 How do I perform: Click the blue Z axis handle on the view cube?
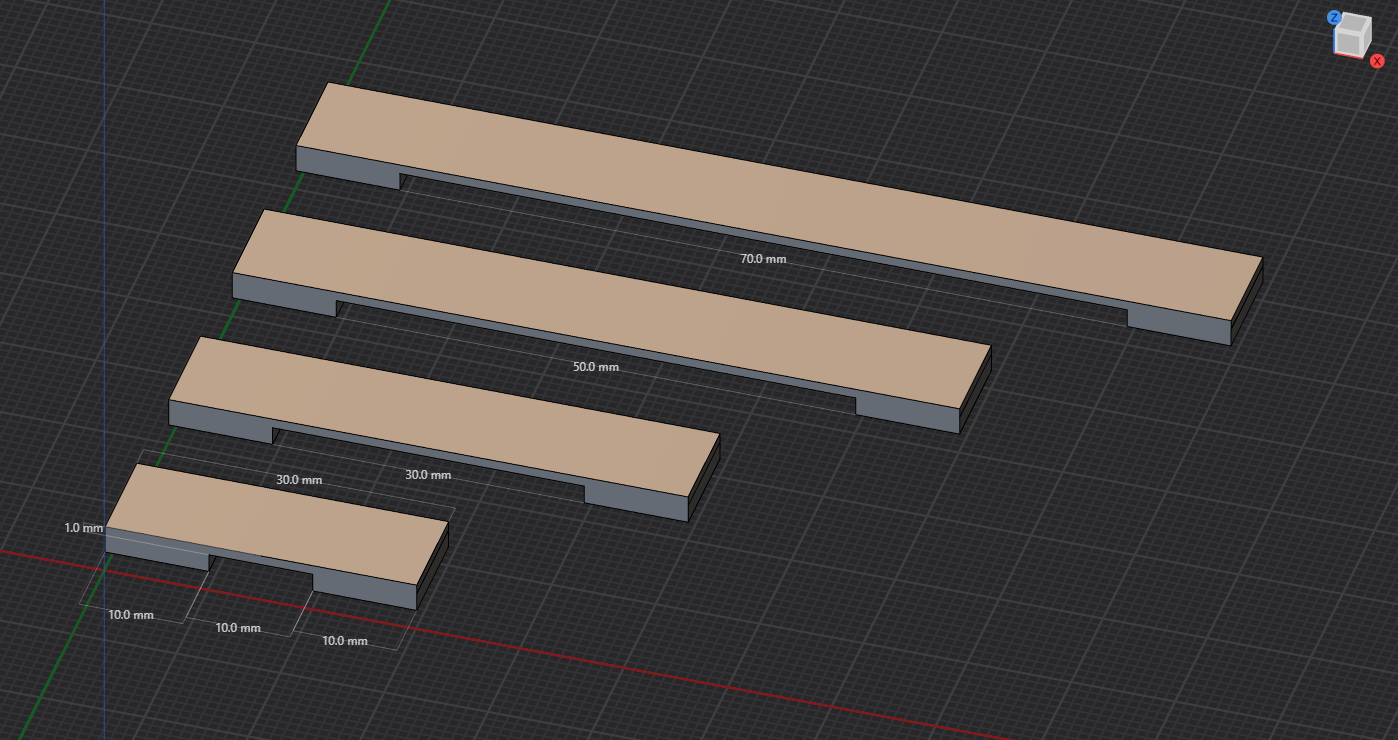click(x=1334, y=18)
